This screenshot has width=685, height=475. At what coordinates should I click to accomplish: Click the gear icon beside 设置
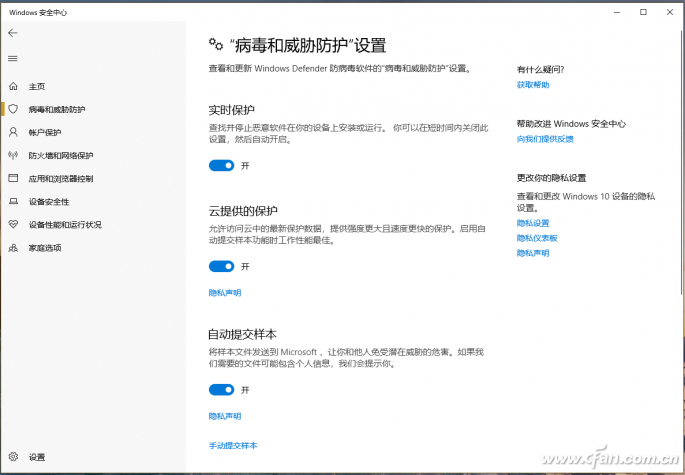click(x=14, y=457)
